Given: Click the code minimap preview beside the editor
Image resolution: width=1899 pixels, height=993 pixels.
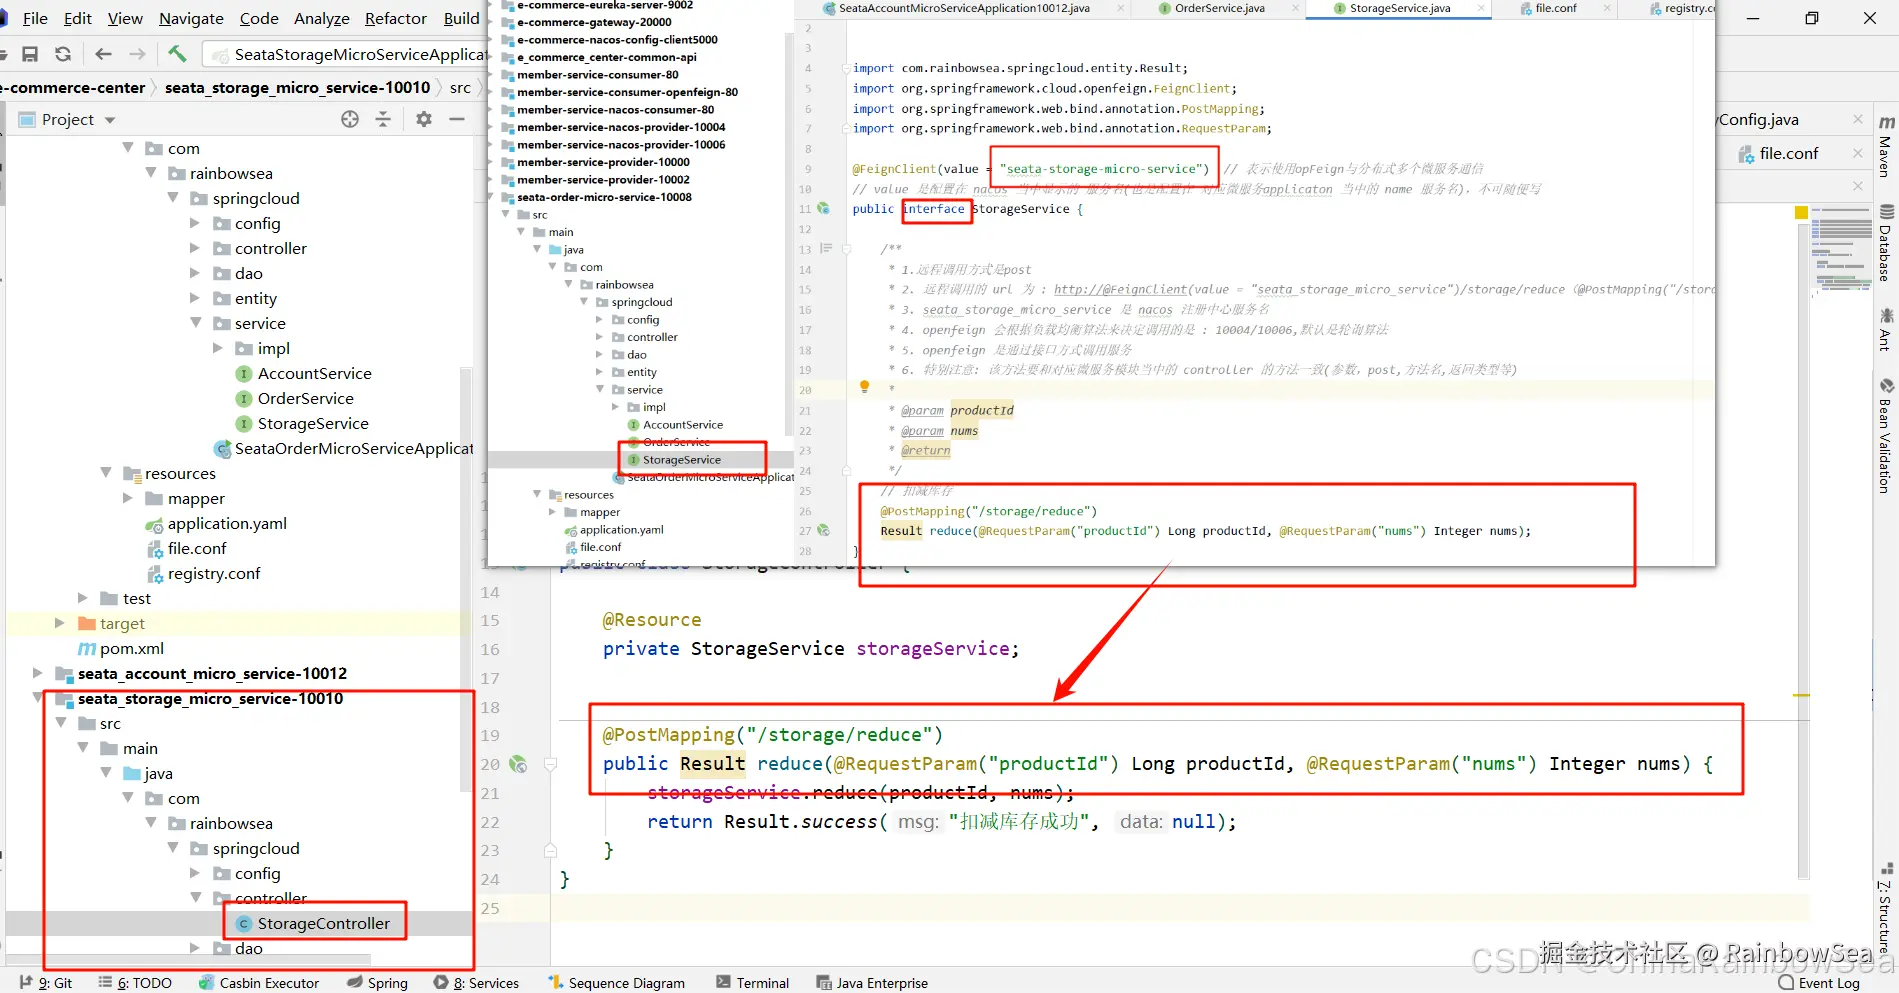Looking at the screenshot, I should pyautogui.click(x=1840, y=250).
